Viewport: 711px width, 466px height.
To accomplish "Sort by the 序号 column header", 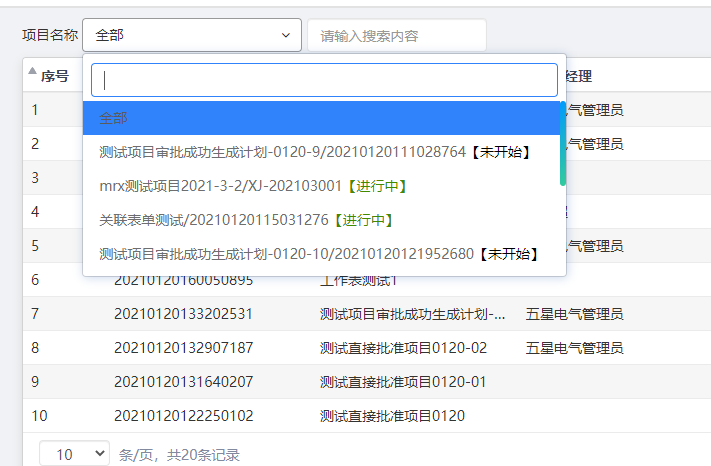I will (x=54, y=76).
